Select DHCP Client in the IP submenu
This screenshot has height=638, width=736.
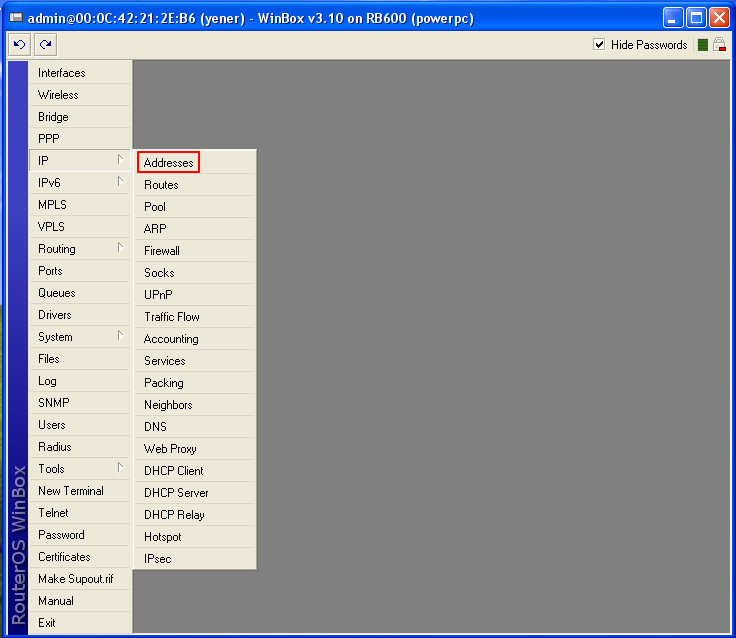pos(195,471)
